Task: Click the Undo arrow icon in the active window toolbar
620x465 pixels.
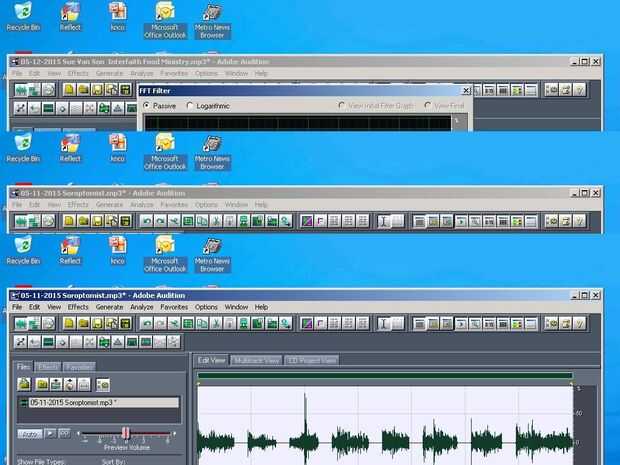Action: (x=146, y=323)
